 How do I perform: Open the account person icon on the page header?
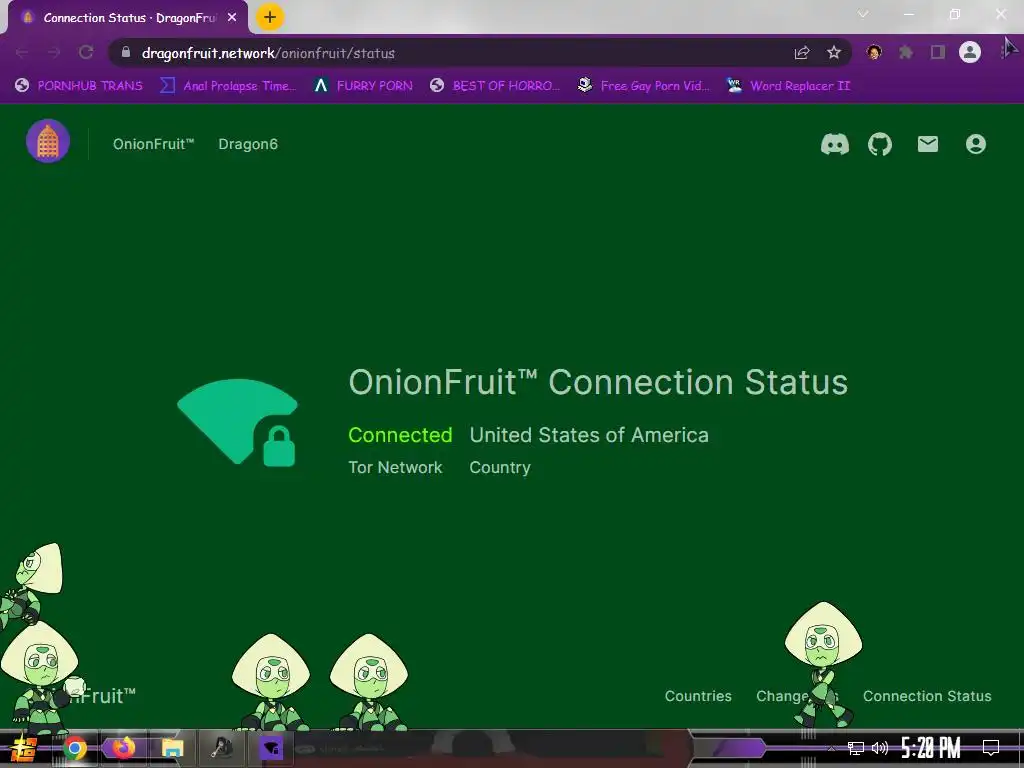pos(976,144)
